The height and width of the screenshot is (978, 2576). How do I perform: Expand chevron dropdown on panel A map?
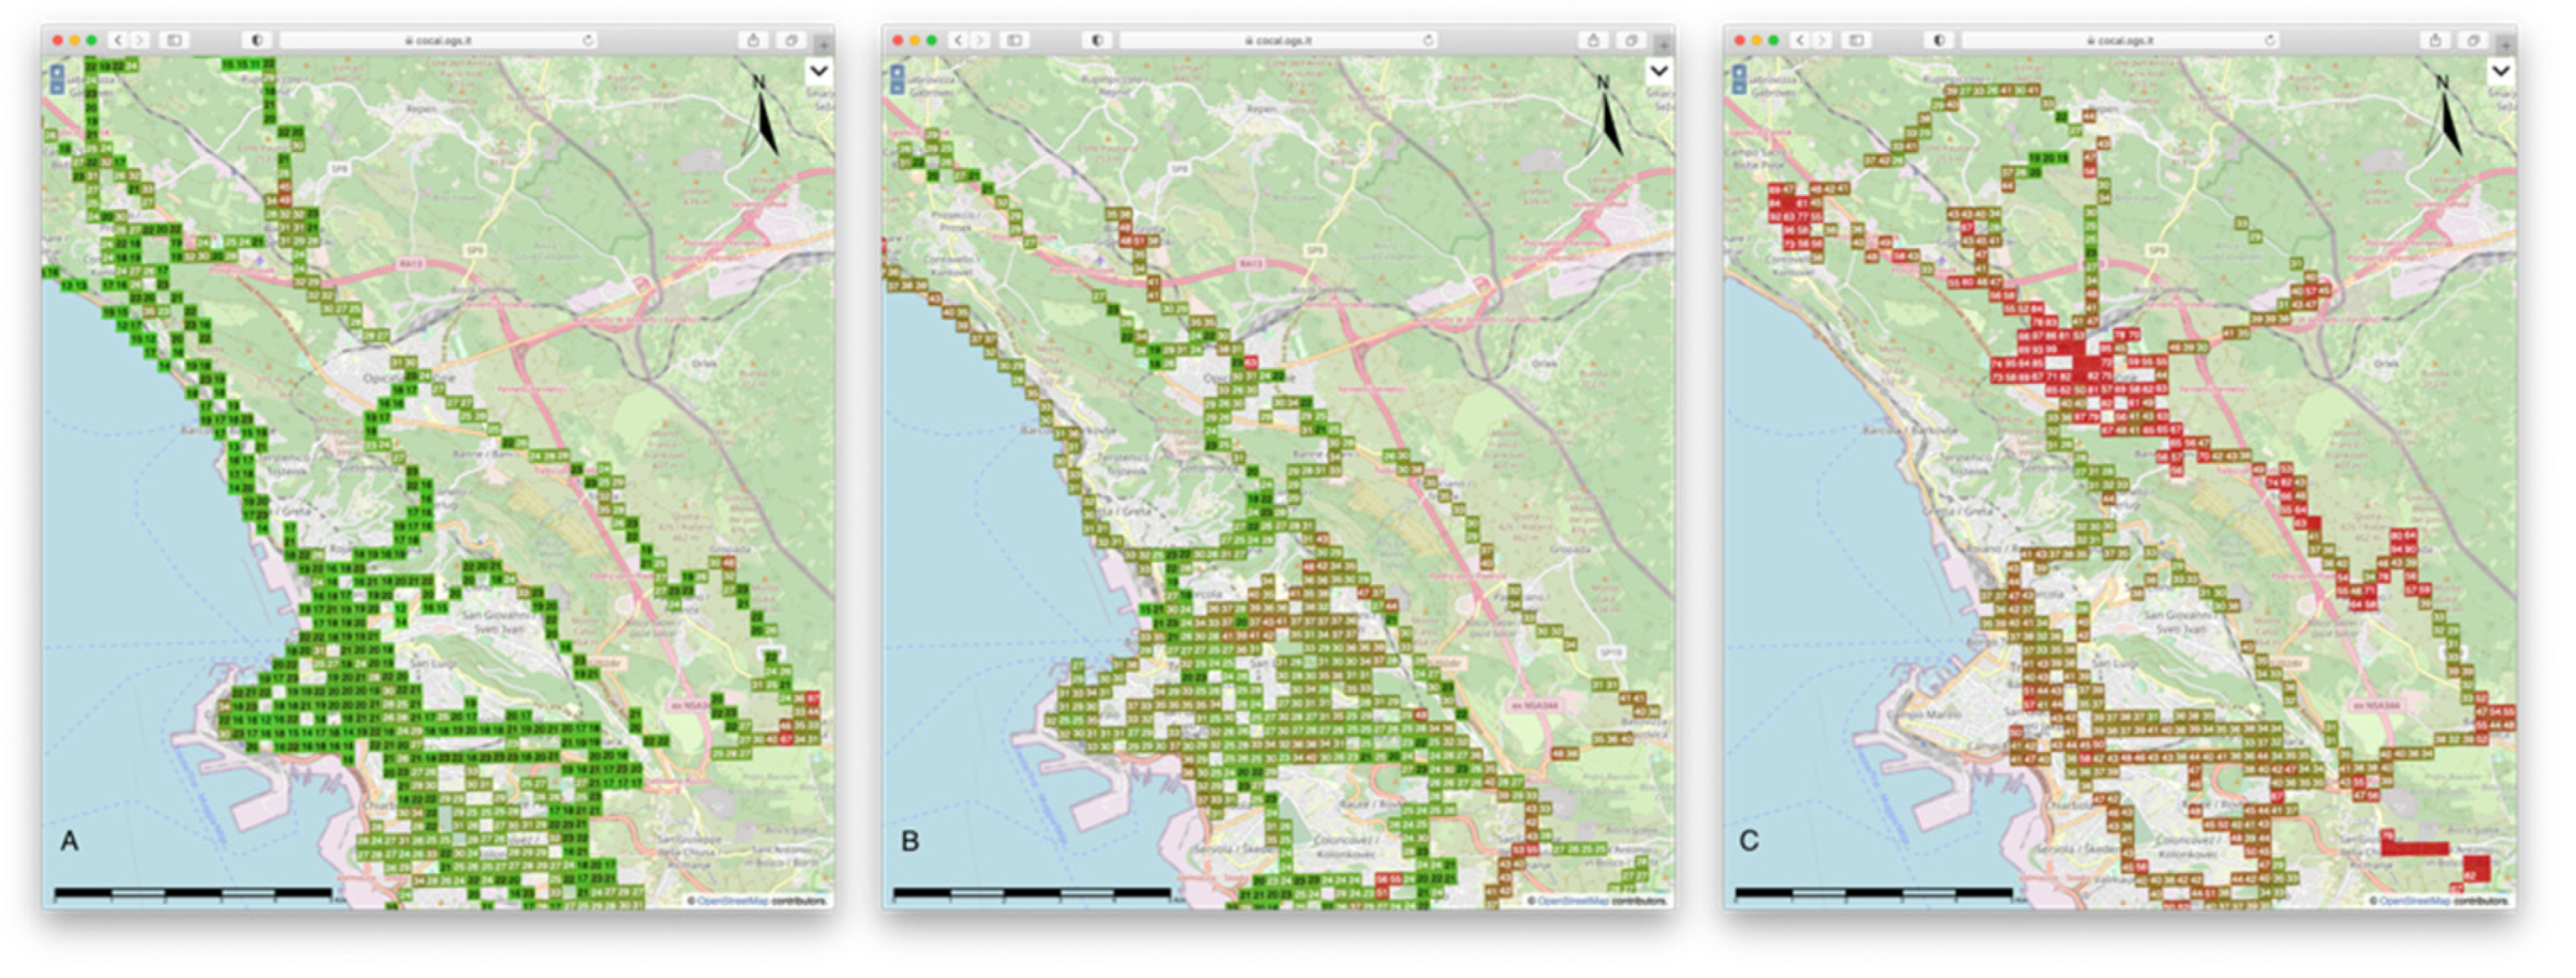click(818, 71)
